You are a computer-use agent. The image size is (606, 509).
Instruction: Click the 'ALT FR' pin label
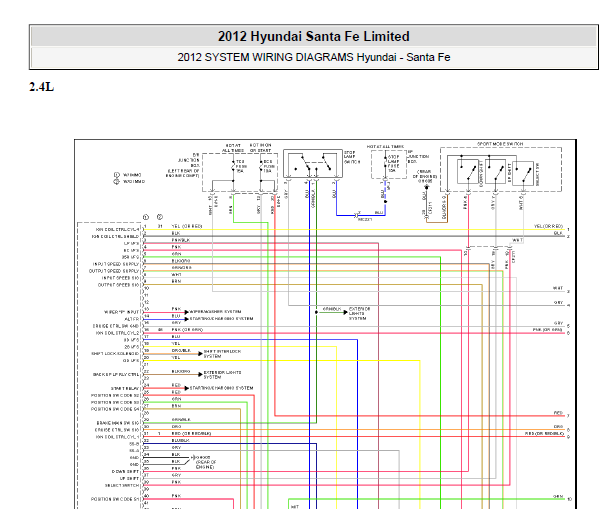coord(132,319)
